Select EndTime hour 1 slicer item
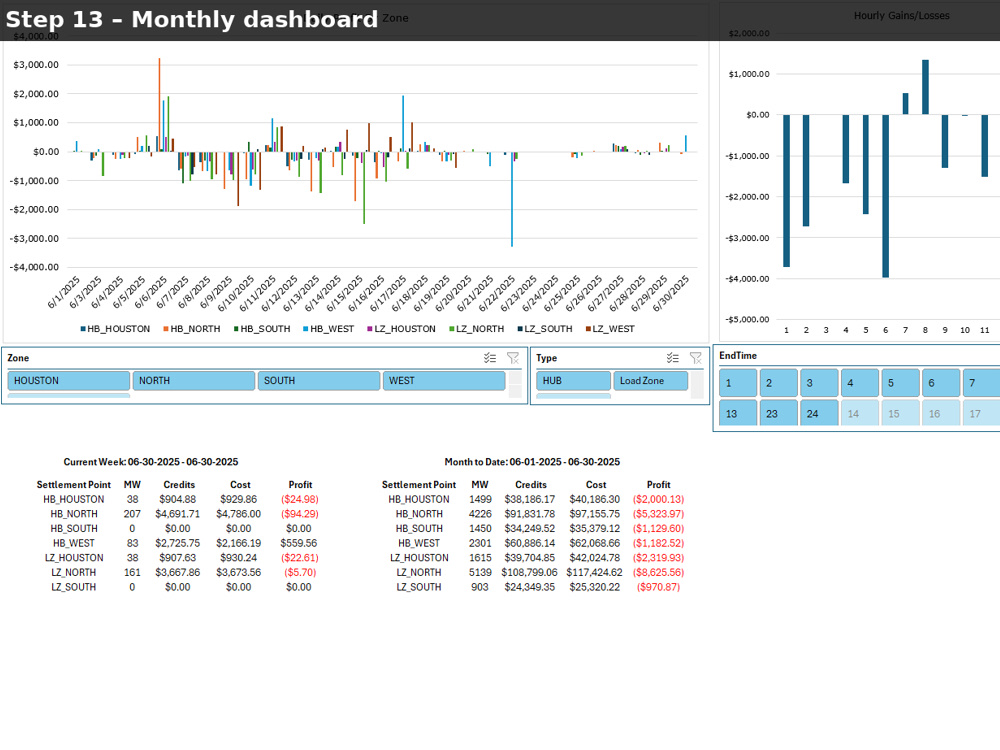Image resolution: width=1000 pixels, height=750 pixels. click(738, 383)
